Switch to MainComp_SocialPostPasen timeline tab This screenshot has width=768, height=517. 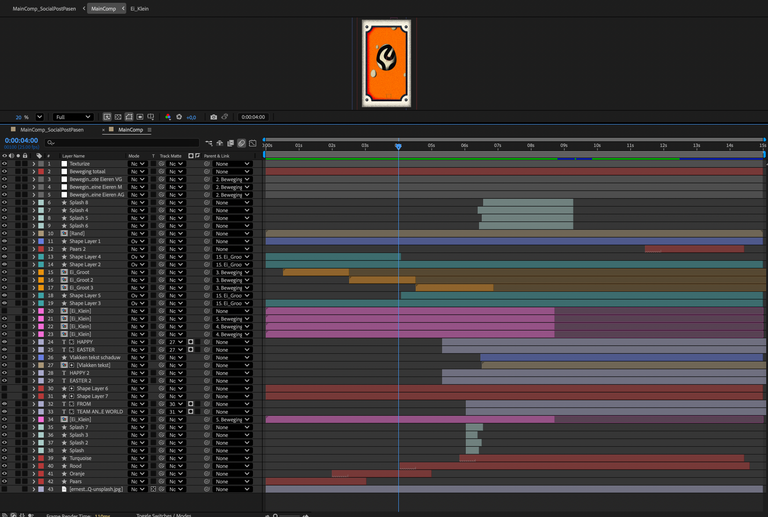[51, 130]
